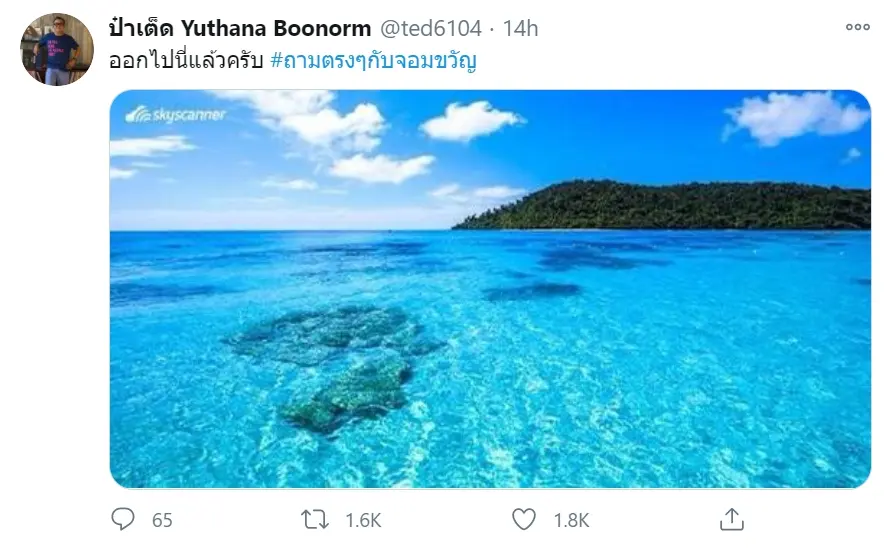This screenshot has height=548, width=893.
Task: Click the Skyscanner logo watermark on photo
Action: [176, 115]
